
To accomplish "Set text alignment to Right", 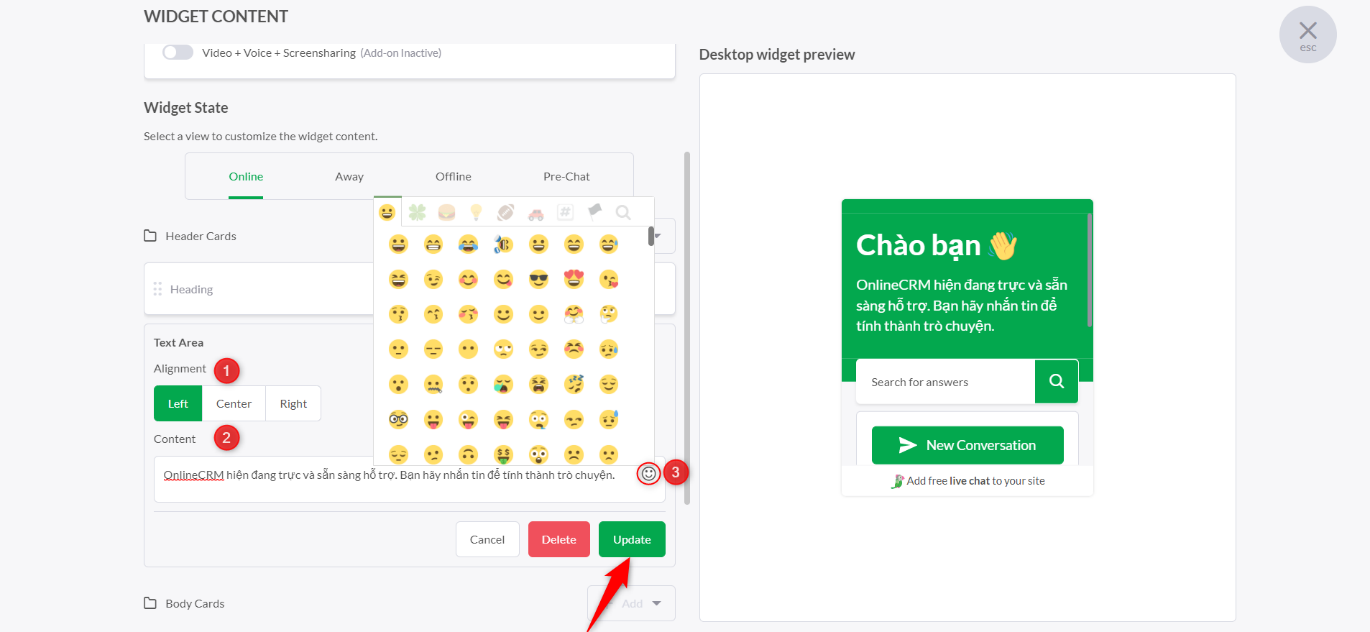I will [293, 404].
